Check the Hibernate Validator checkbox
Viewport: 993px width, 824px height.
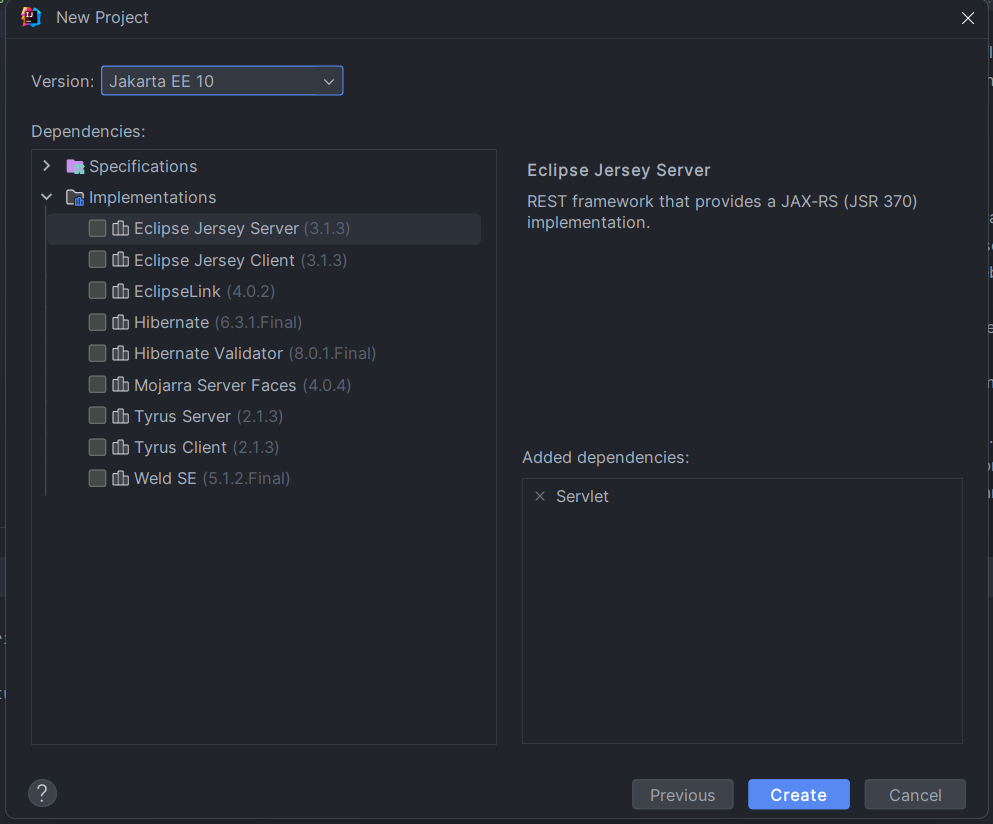click(97, 353)
